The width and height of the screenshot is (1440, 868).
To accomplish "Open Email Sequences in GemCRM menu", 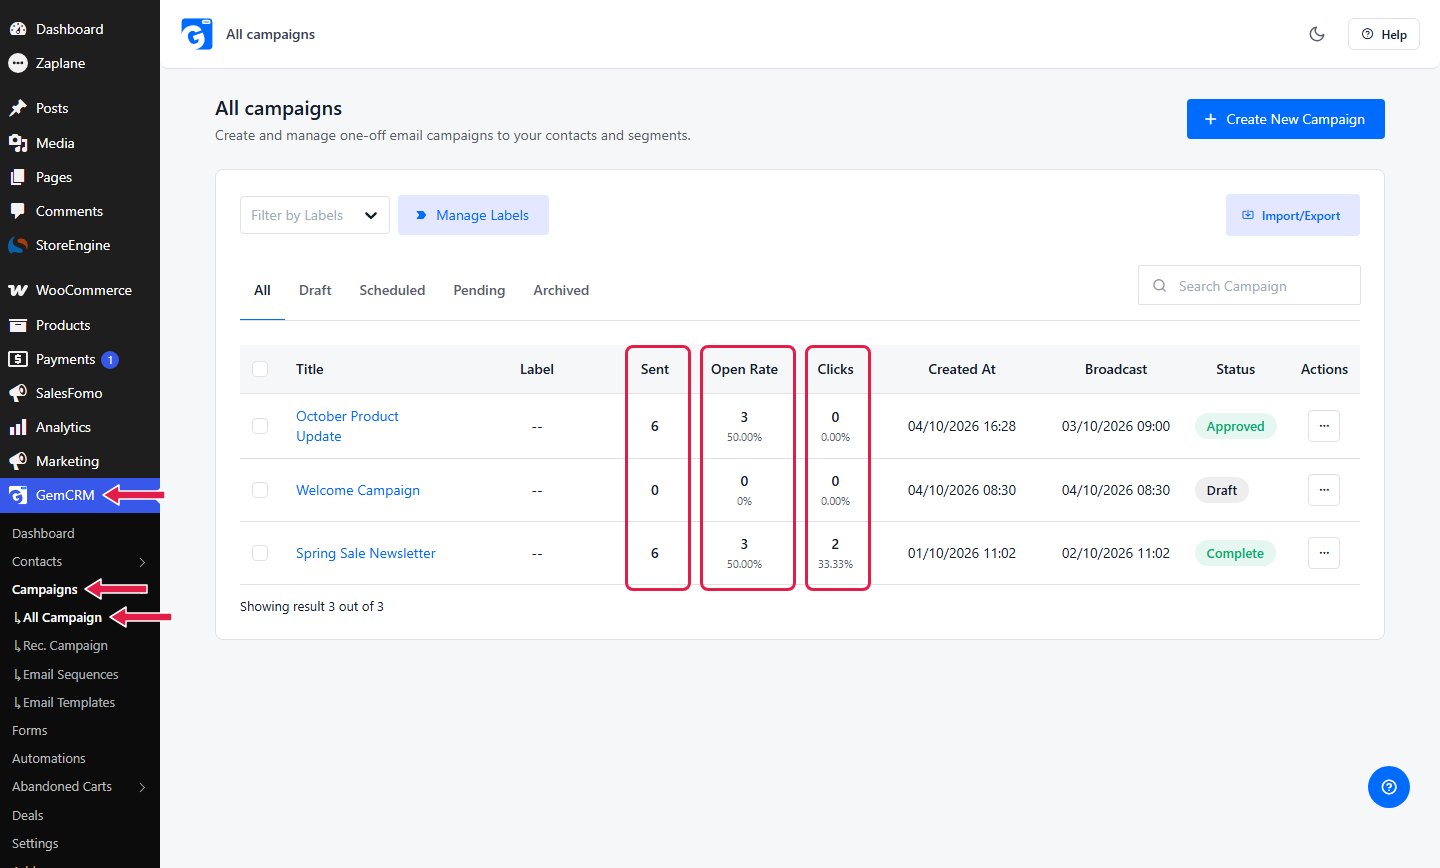I will 70,675.
